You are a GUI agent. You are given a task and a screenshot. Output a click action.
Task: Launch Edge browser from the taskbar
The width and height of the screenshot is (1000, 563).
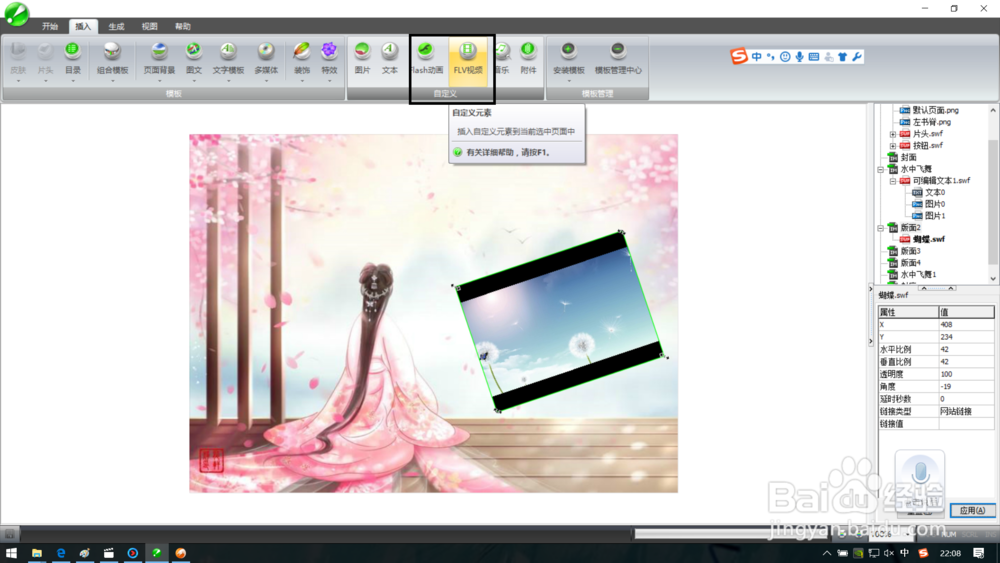tap(61, 553)
